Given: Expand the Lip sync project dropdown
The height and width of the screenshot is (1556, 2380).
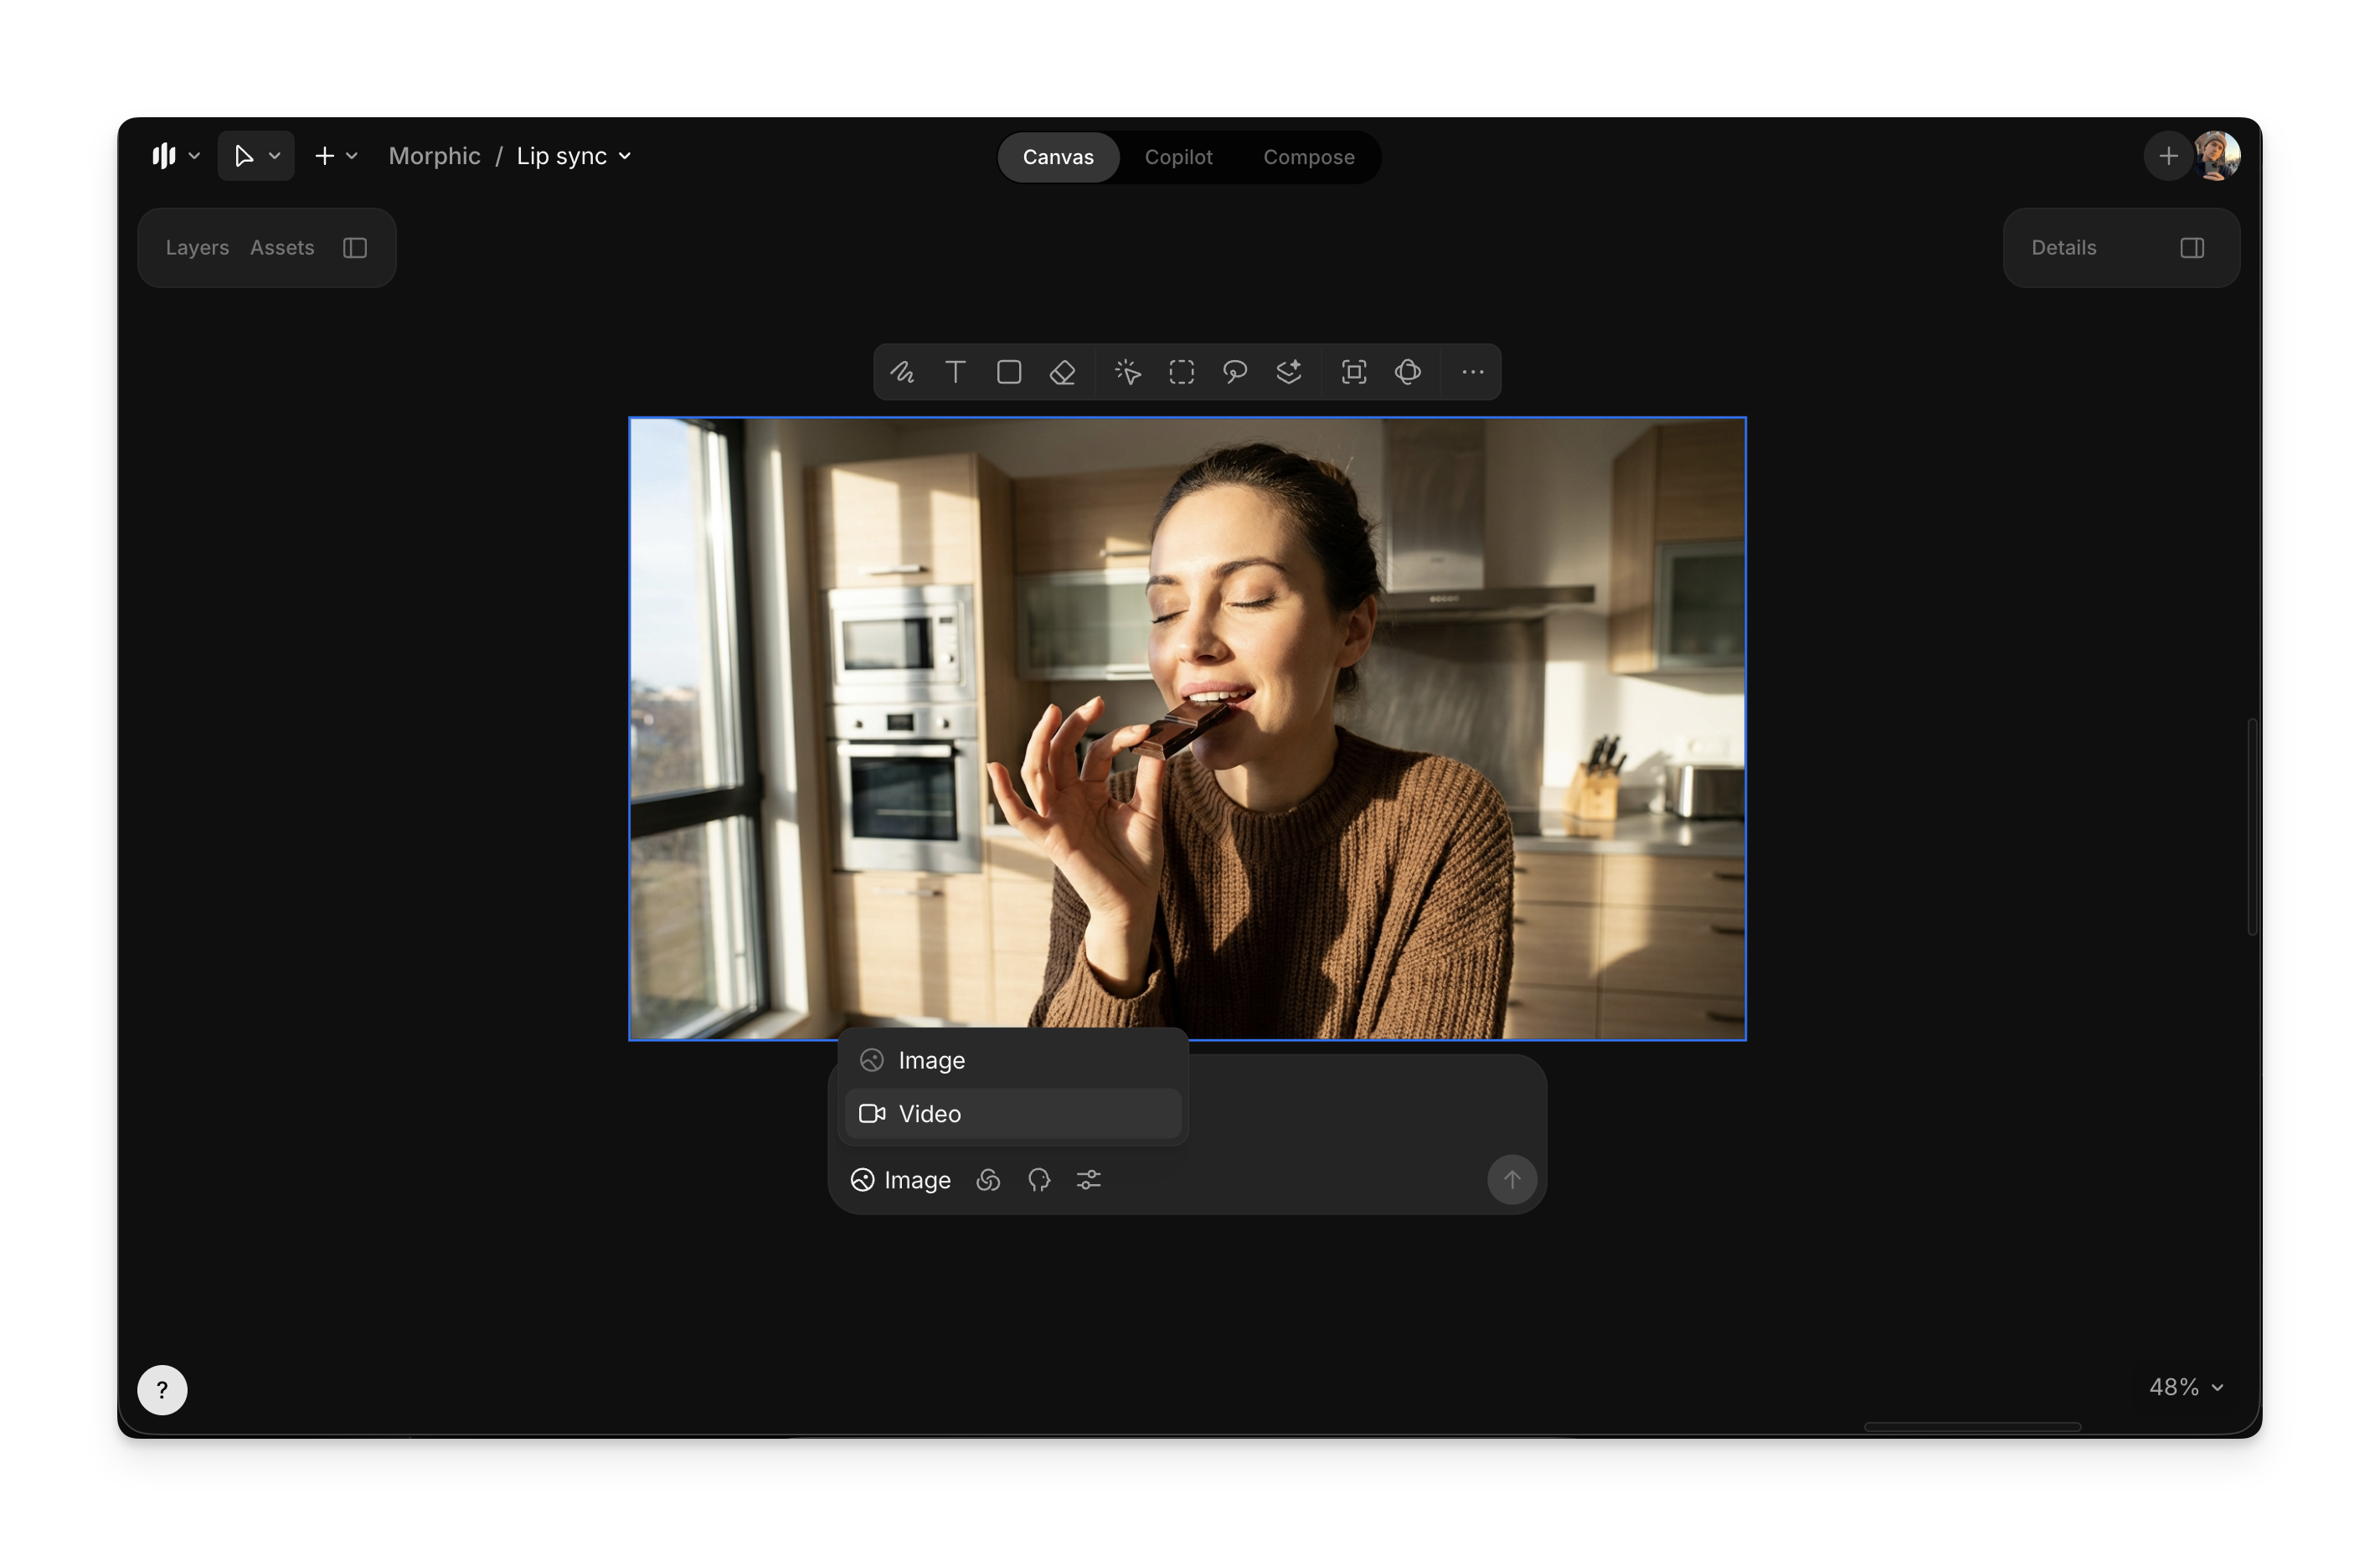Looking at the screenshot, I should (x=625, y=156).
